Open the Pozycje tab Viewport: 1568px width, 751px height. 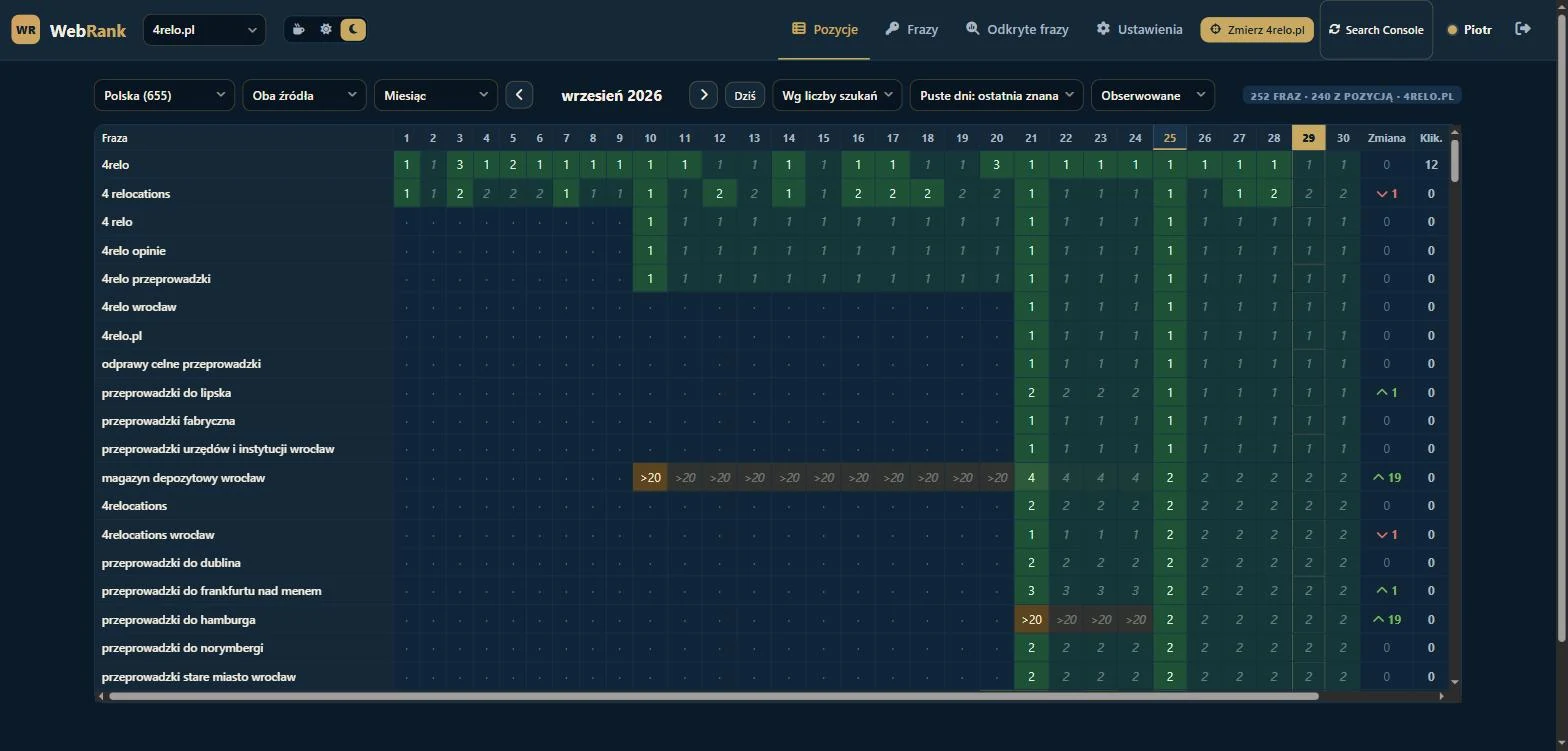point(825,30)
